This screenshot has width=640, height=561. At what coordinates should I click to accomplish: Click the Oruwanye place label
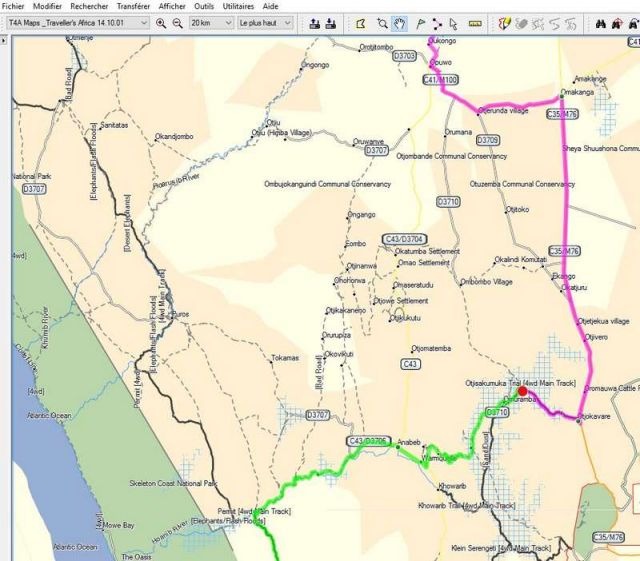tap(368, 142)
